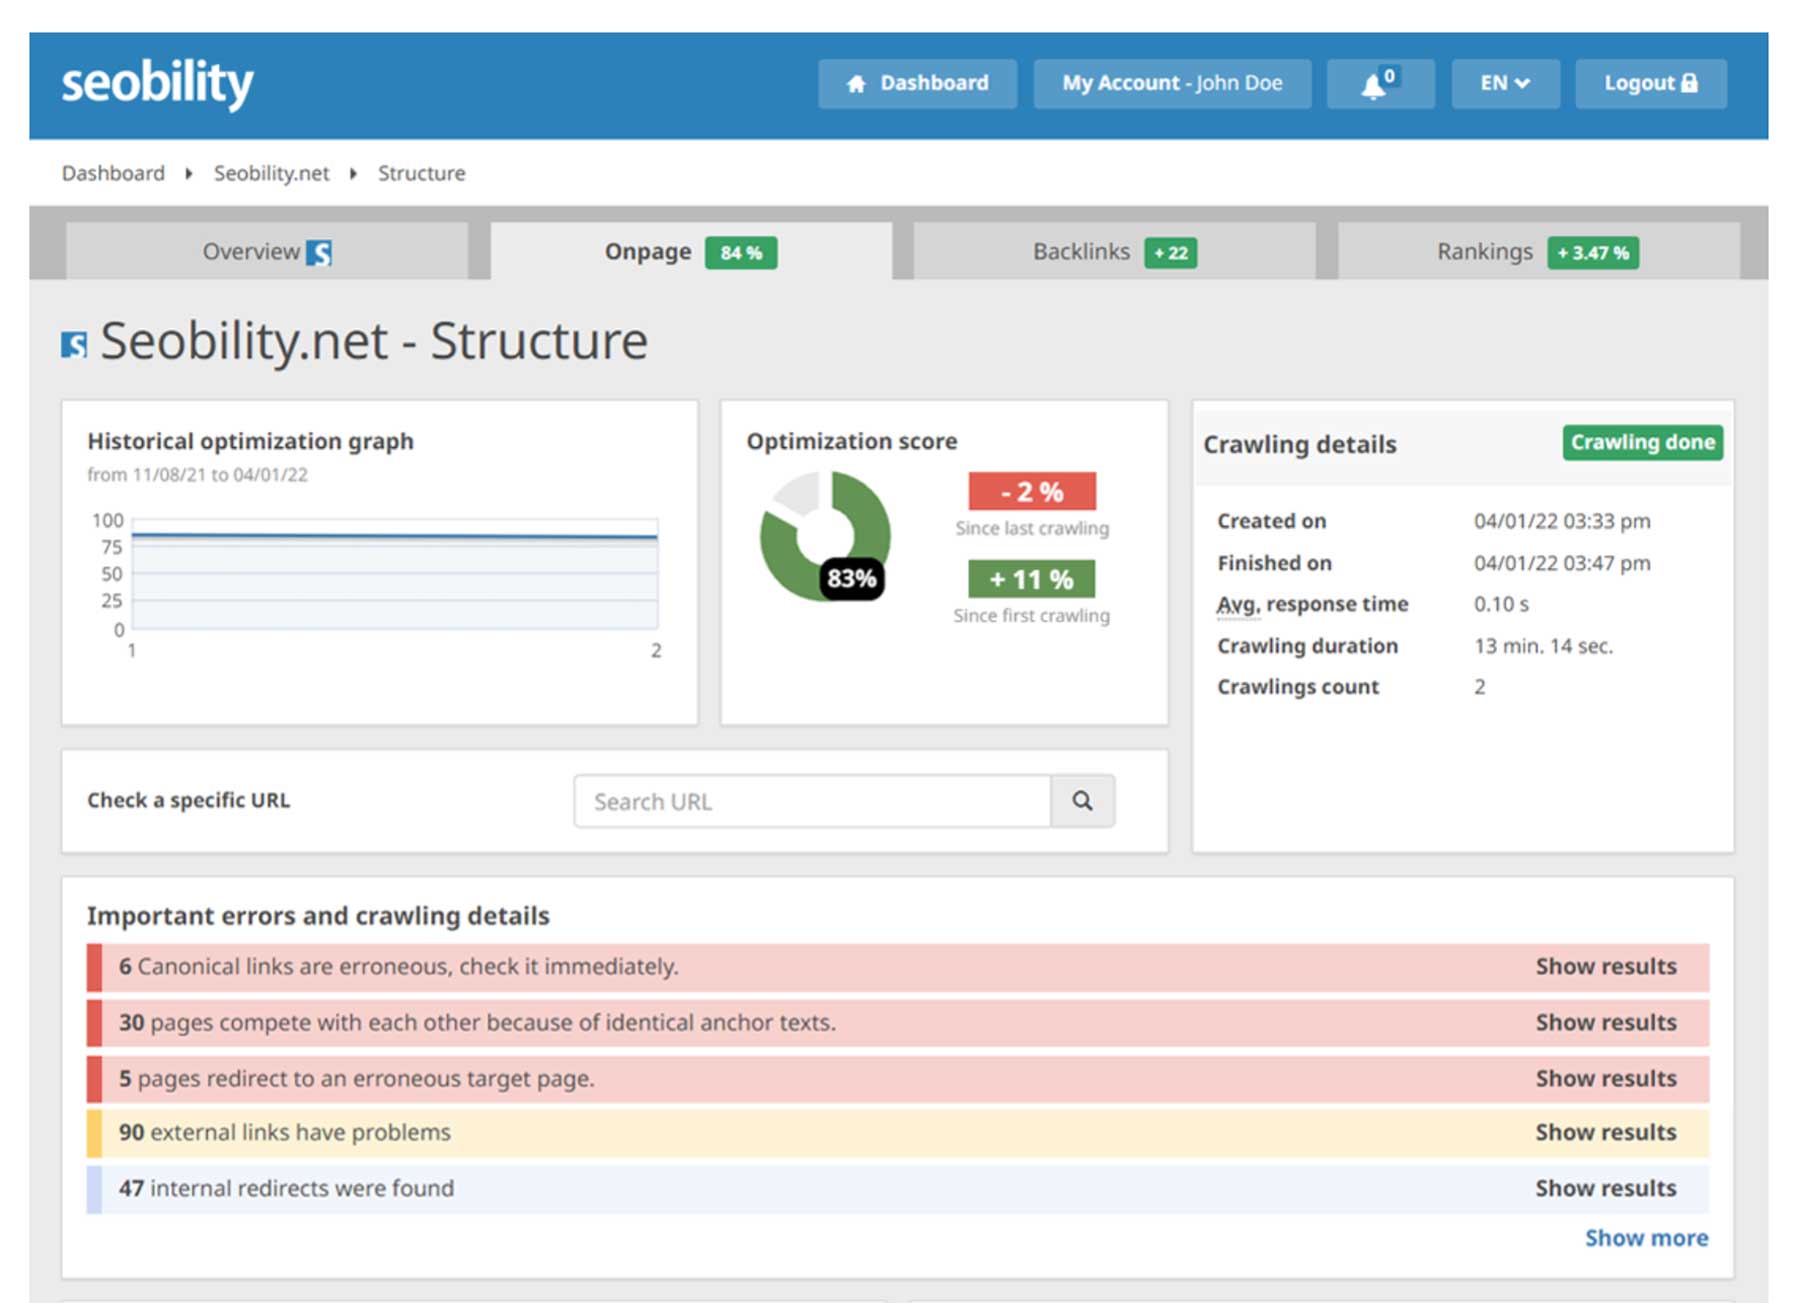
Task: Click the S icon on the Overview tab
Action: coord(320,251)
